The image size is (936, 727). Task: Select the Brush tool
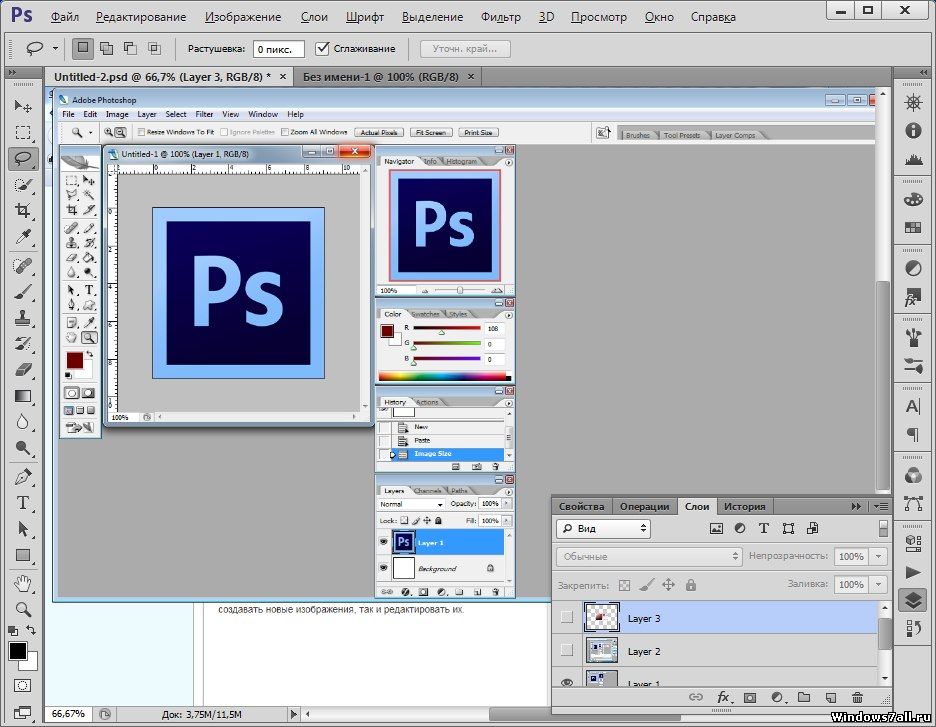(23, 292)
